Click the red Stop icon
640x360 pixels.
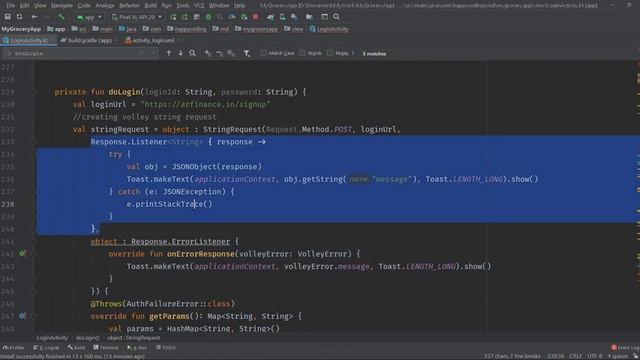pyautogui.click(x=256, y=17)
